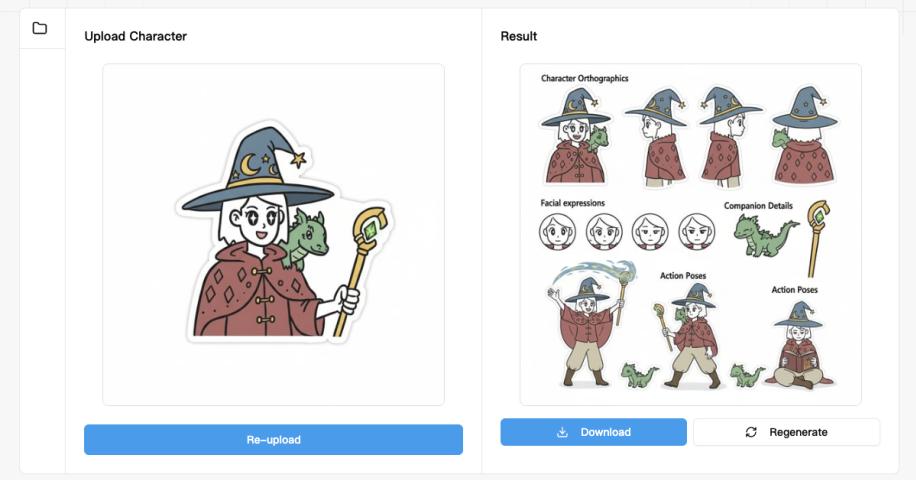The image size is (916, 480).
Task: Open the folder icon in the left sidebar
Action: [40, 28]
